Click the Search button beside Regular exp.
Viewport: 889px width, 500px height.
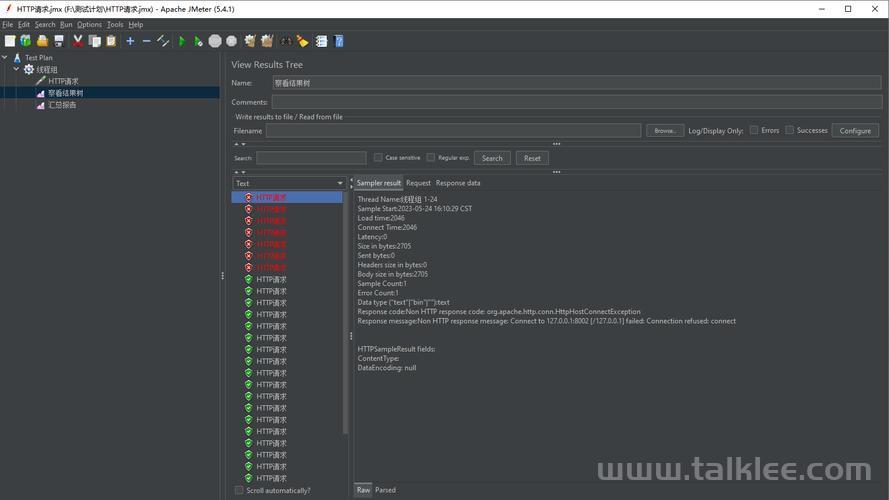click(492, 158)
